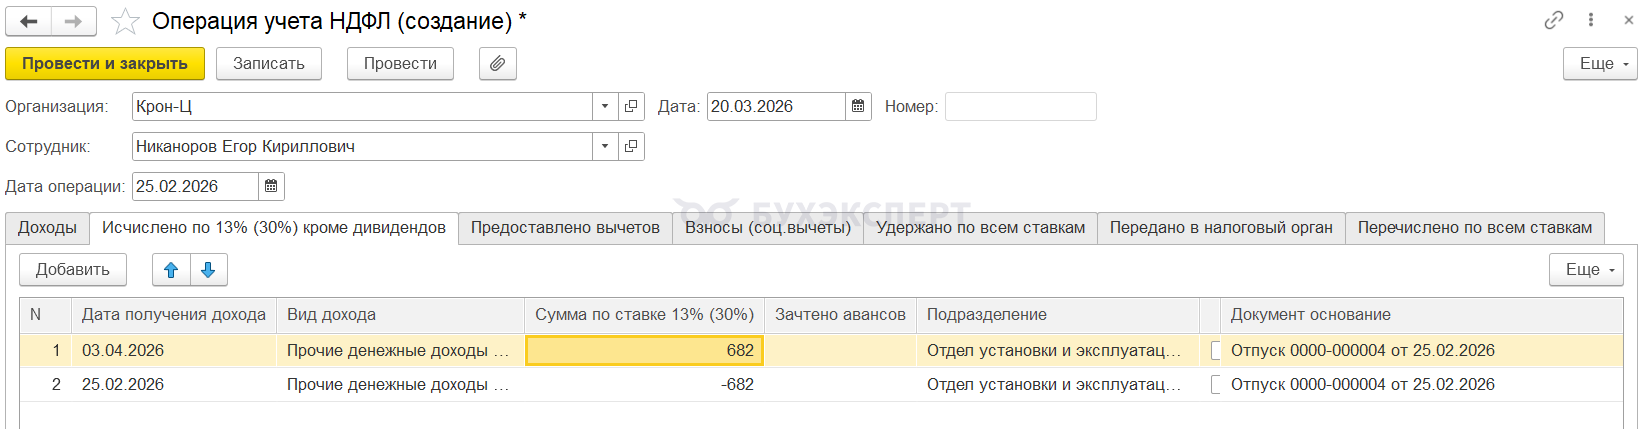Click the Добавить button

click(73, 270)
